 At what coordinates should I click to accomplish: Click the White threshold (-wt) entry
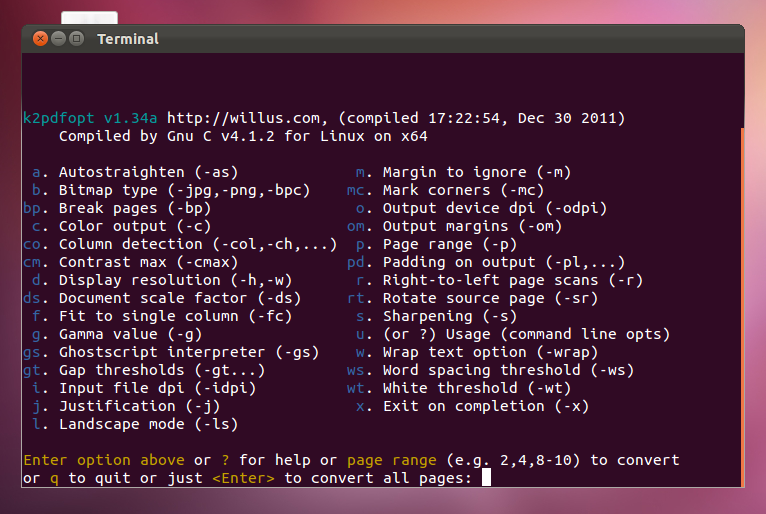tap(459, 388)
